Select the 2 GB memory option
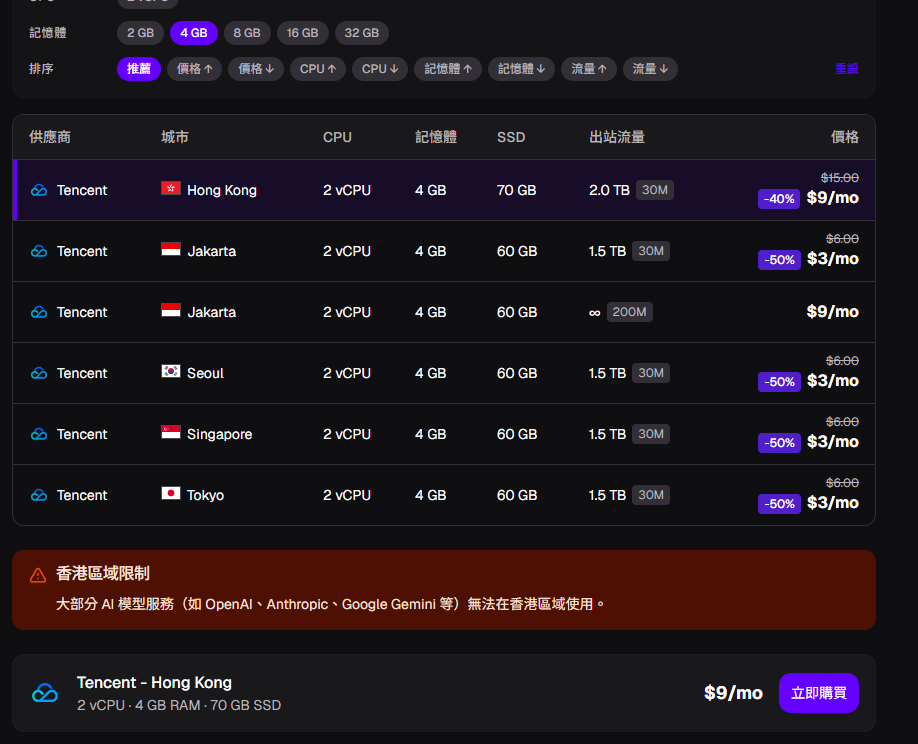This screenshot has height=744, width=918. [141, 33]
